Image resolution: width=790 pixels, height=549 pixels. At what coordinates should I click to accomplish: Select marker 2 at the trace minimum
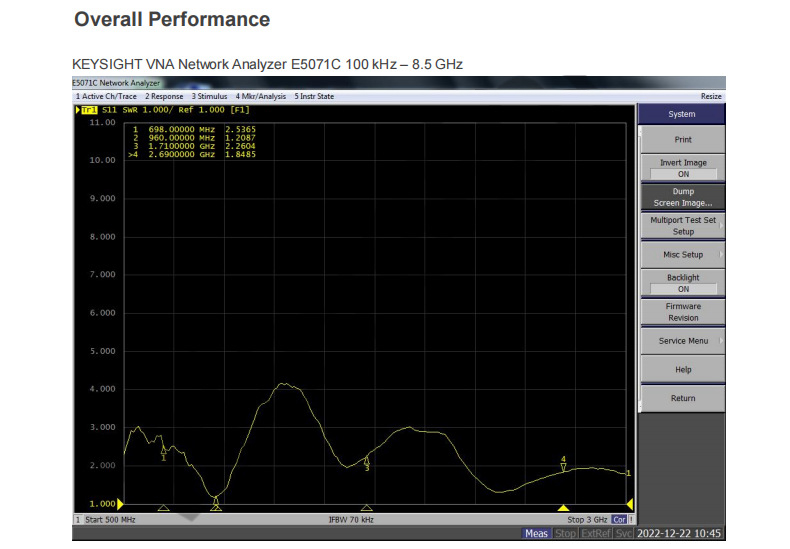tap(215, 498)
